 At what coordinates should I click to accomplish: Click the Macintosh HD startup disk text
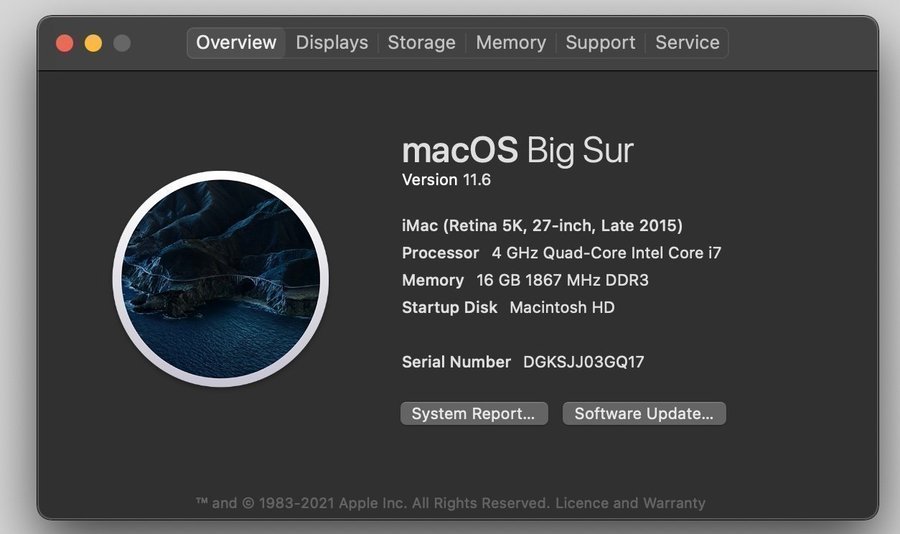click(561, 307)
